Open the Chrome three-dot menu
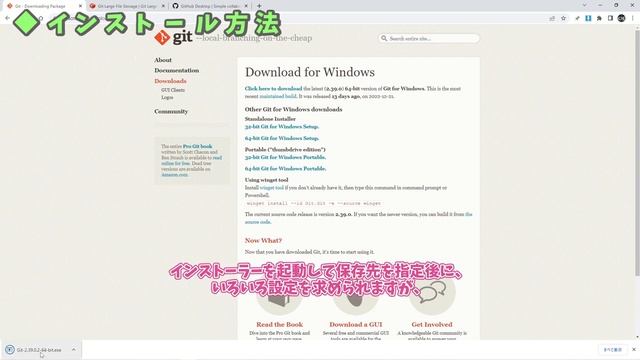 click(633, 18)
